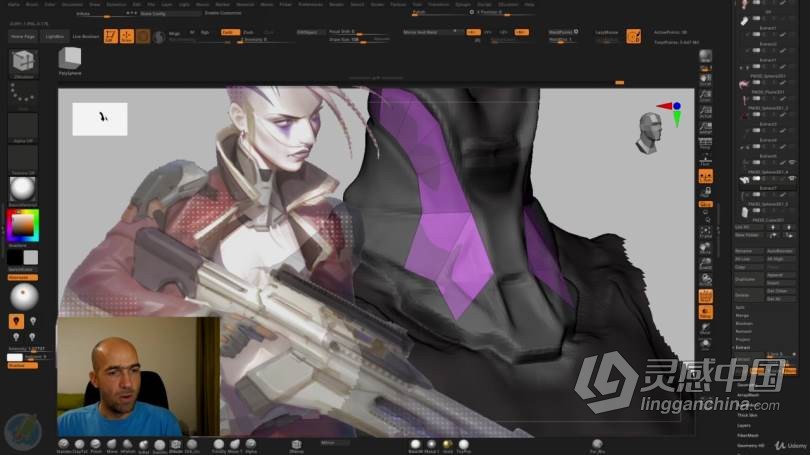Toggle eye icon on highlighted subtool row
Image resolution: width=810 pixels, height=455 pixels.
792,178
